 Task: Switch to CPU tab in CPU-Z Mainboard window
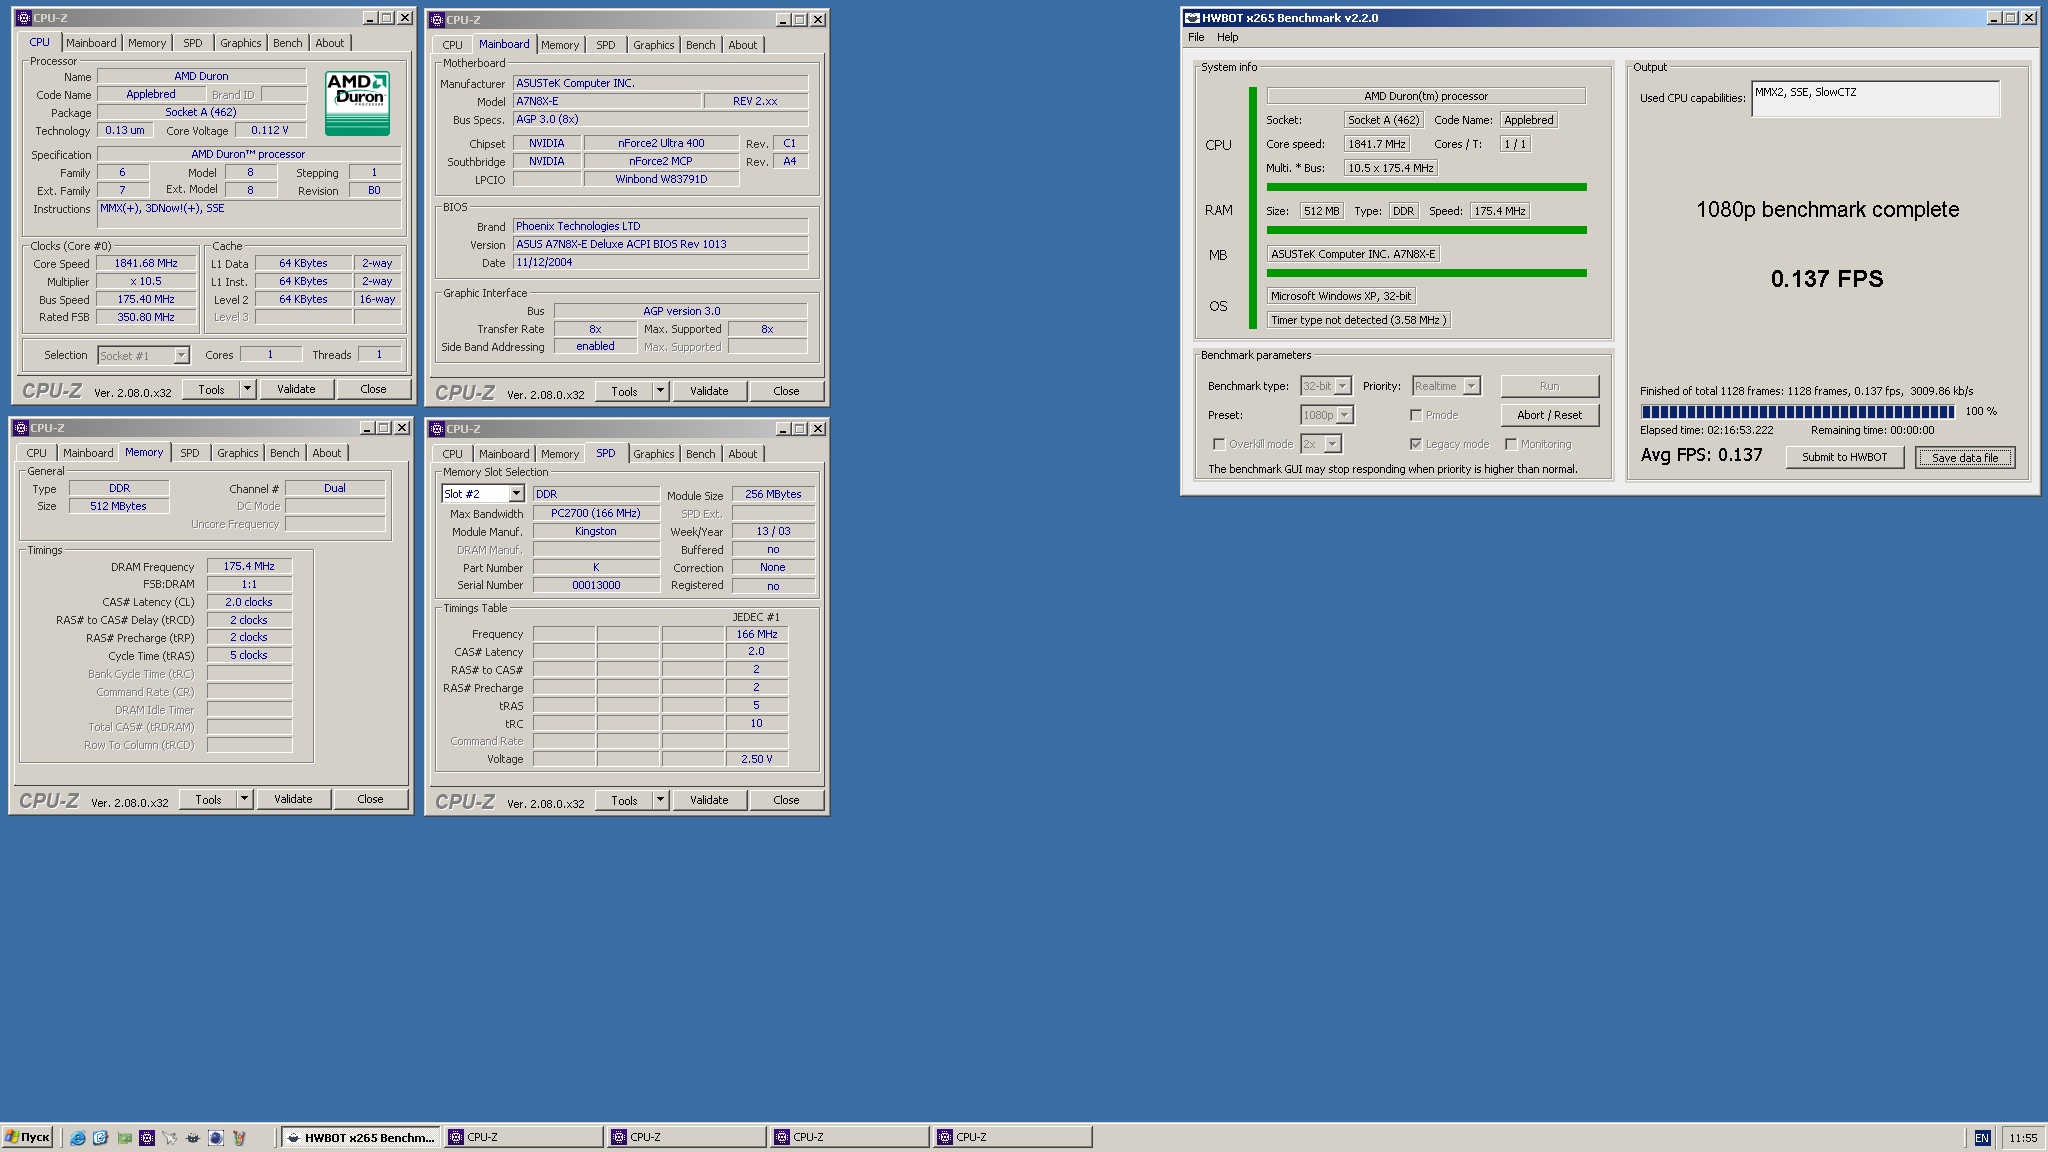[x=452, y=45]
